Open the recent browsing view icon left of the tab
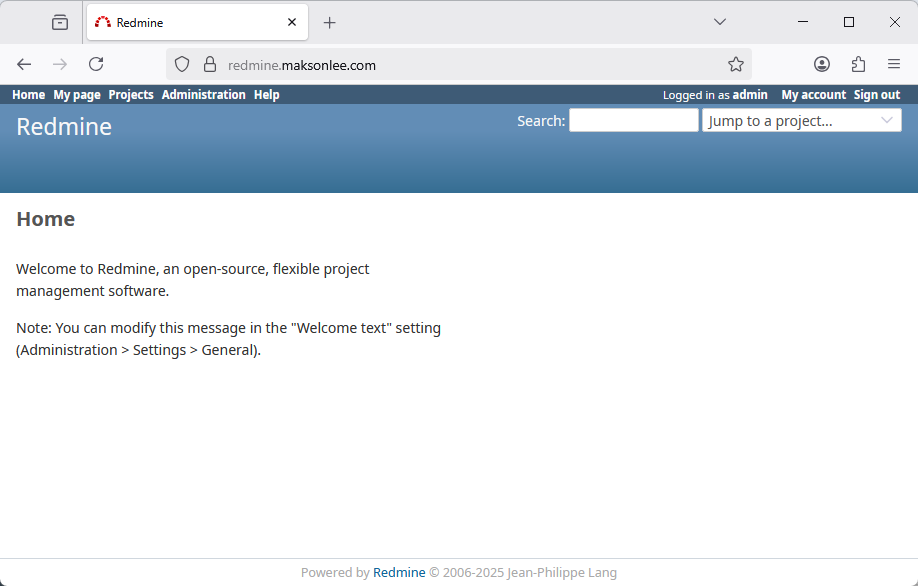 [x=60, y=22]
